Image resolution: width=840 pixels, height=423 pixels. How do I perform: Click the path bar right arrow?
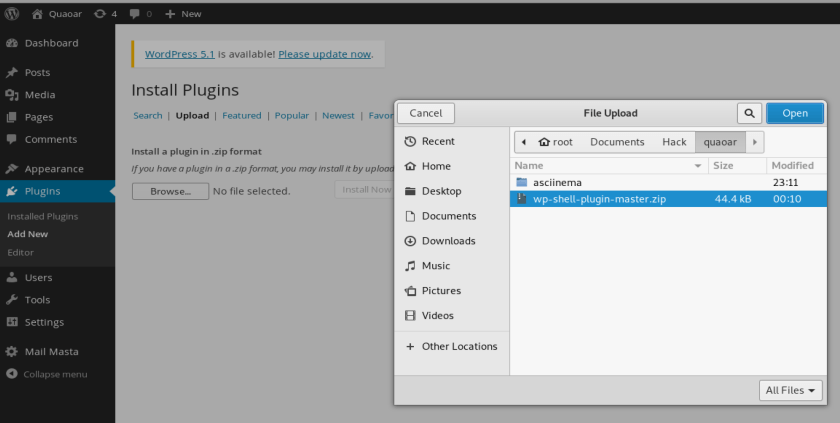(755, 142)
